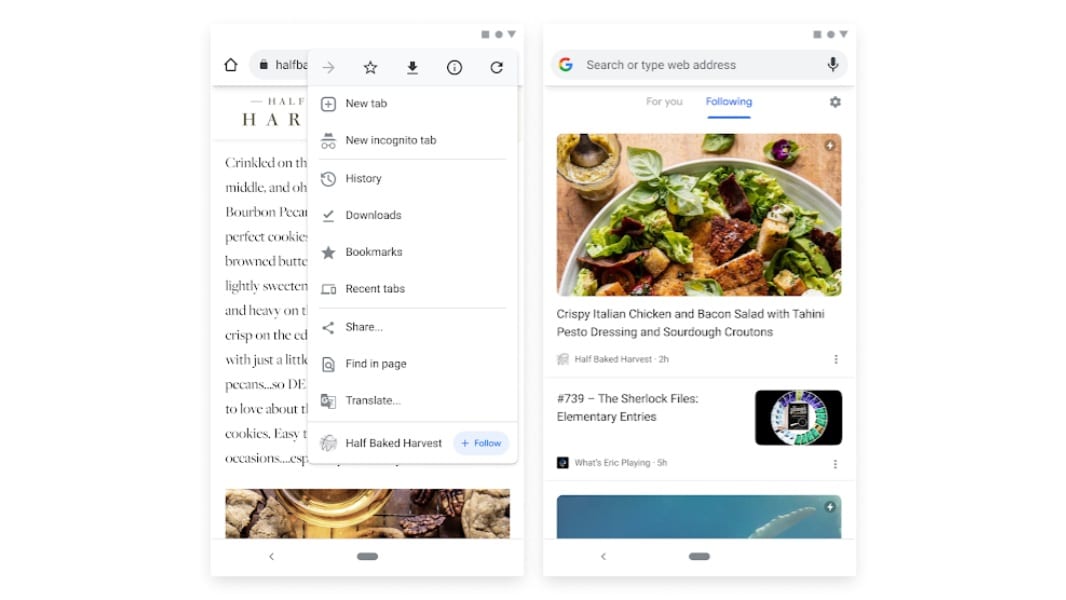Choose Translate... menu entry
Screen dimensions: 1066x600
tap(413, 401)
